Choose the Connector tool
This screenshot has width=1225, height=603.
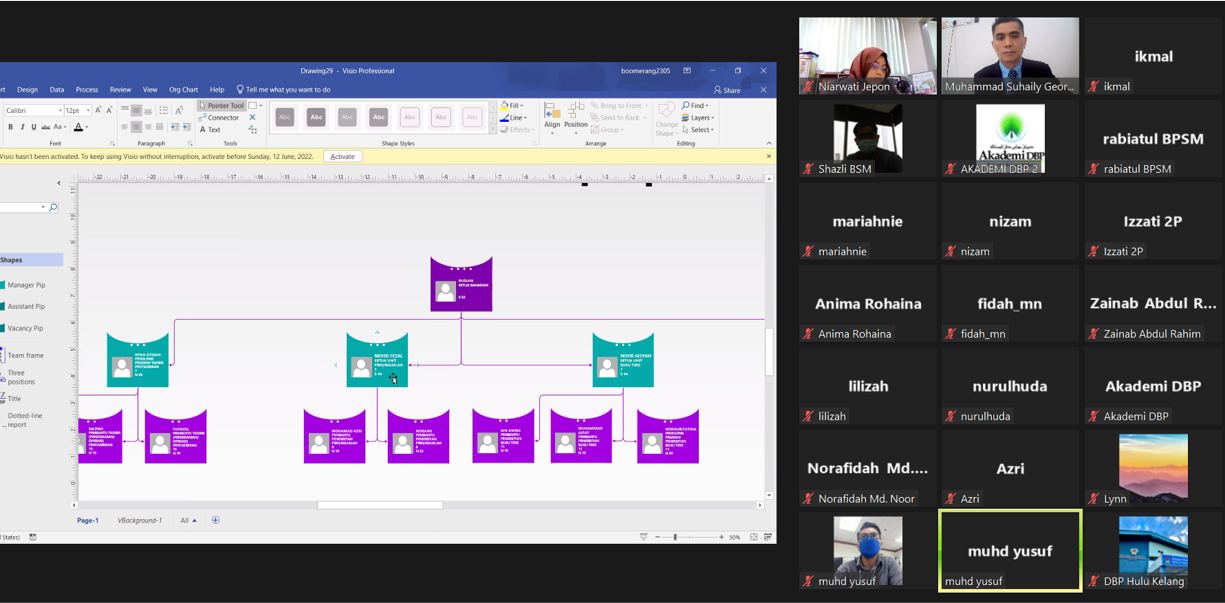point(221,118)
